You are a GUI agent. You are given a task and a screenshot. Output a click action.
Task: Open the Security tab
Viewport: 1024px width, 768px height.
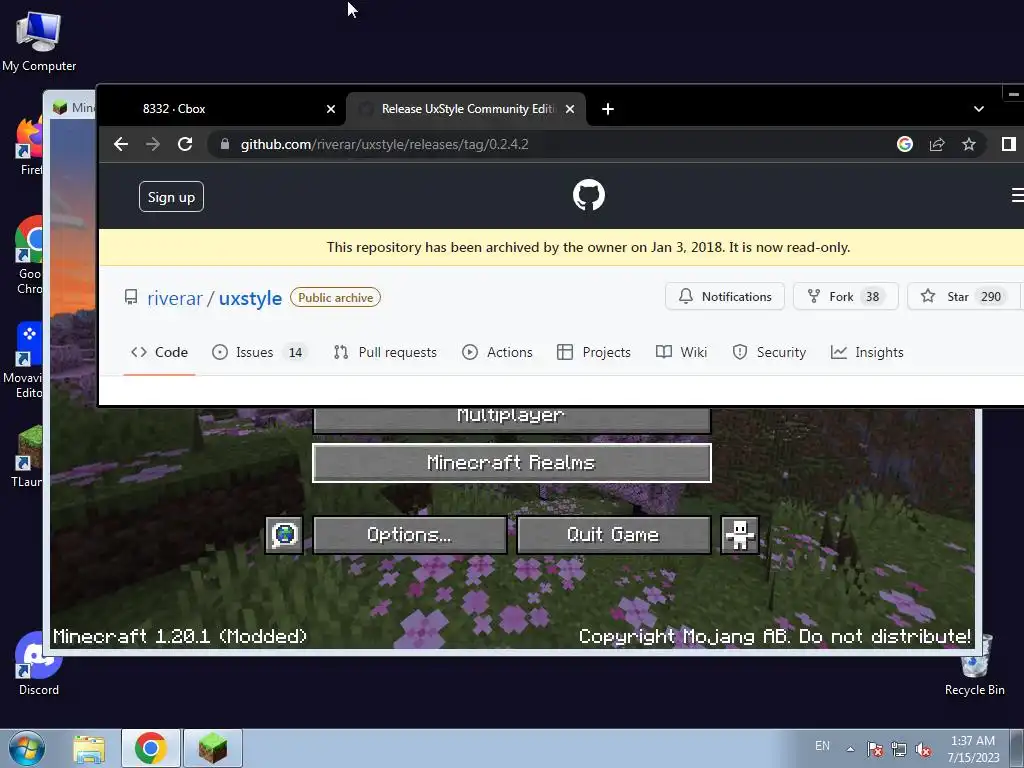click(x=769, y=352)
